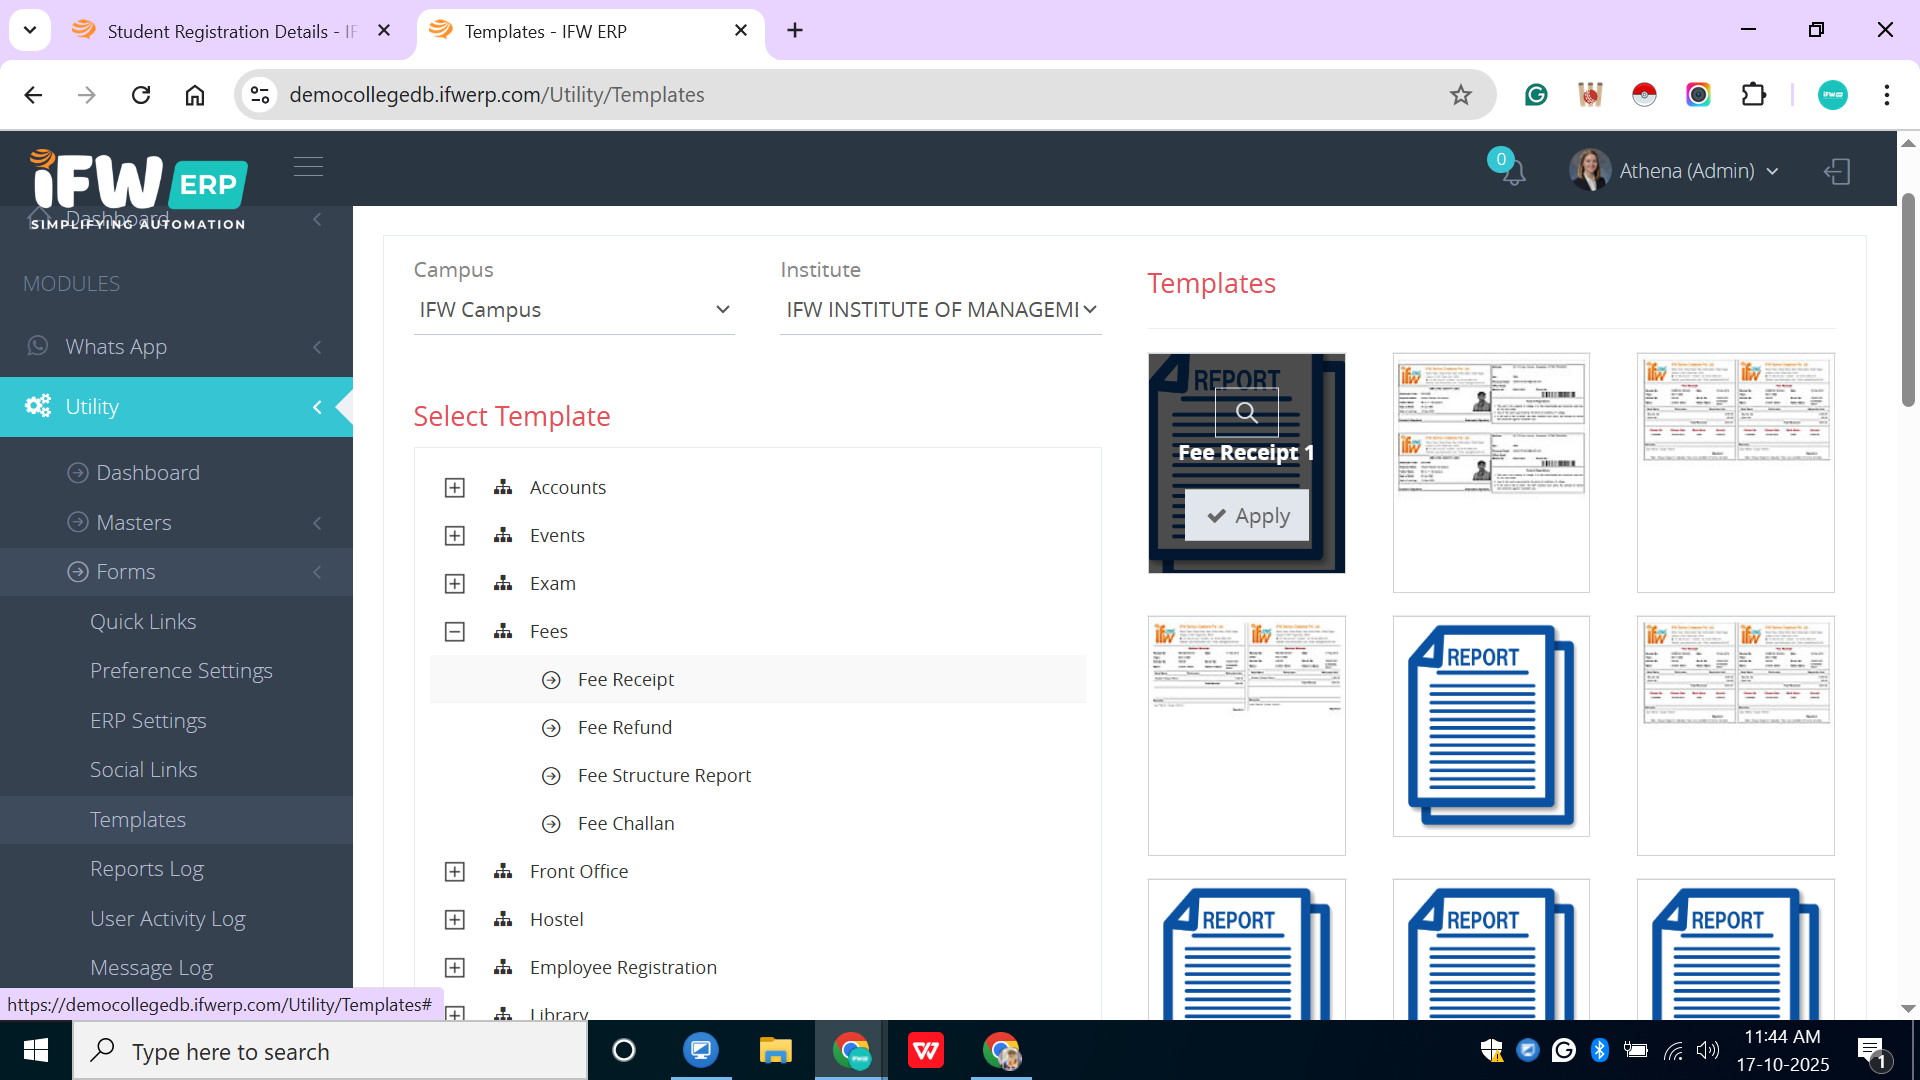Collapse the Fees tree node
This screenshot has width=1920, height=1080.
(x=455, y=632)
